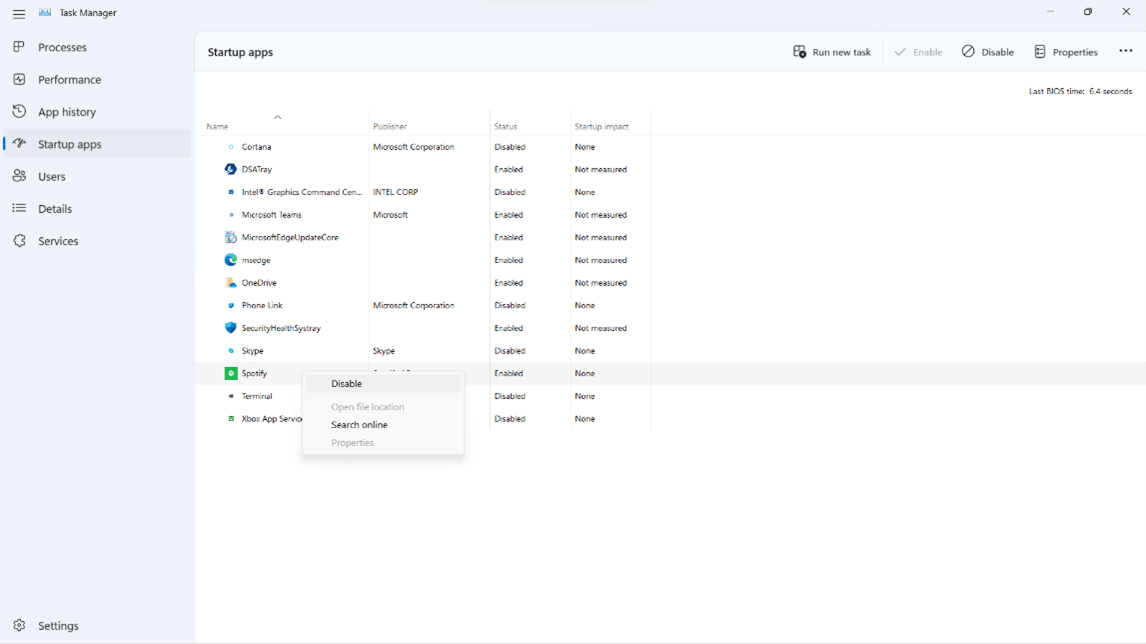This screenshot has height=644, width=1146.
Task: Sort by the Status column header
Action: [x=505, y=126]
